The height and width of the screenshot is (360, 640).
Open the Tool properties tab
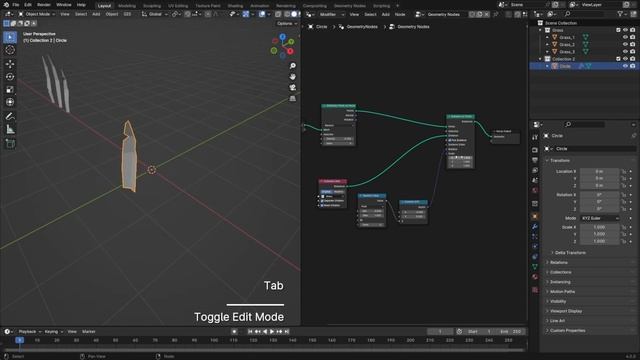535,138
